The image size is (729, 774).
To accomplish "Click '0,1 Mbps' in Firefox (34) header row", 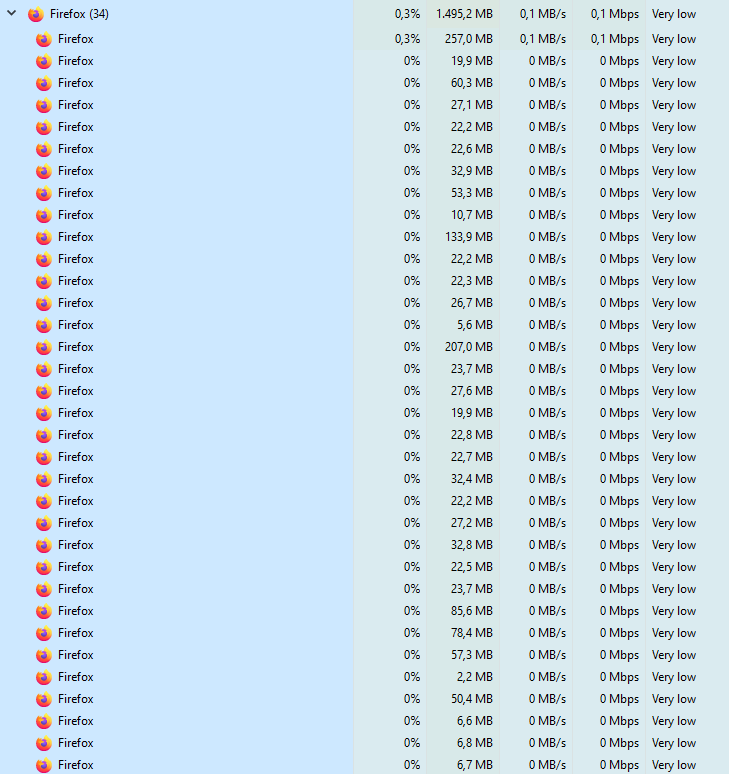I will point(614,14).
